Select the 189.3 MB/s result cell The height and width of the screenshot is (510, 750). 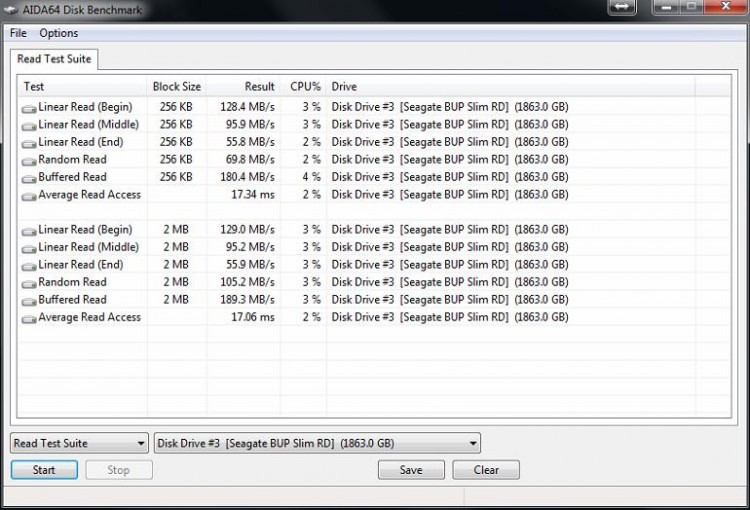(247, 299)
